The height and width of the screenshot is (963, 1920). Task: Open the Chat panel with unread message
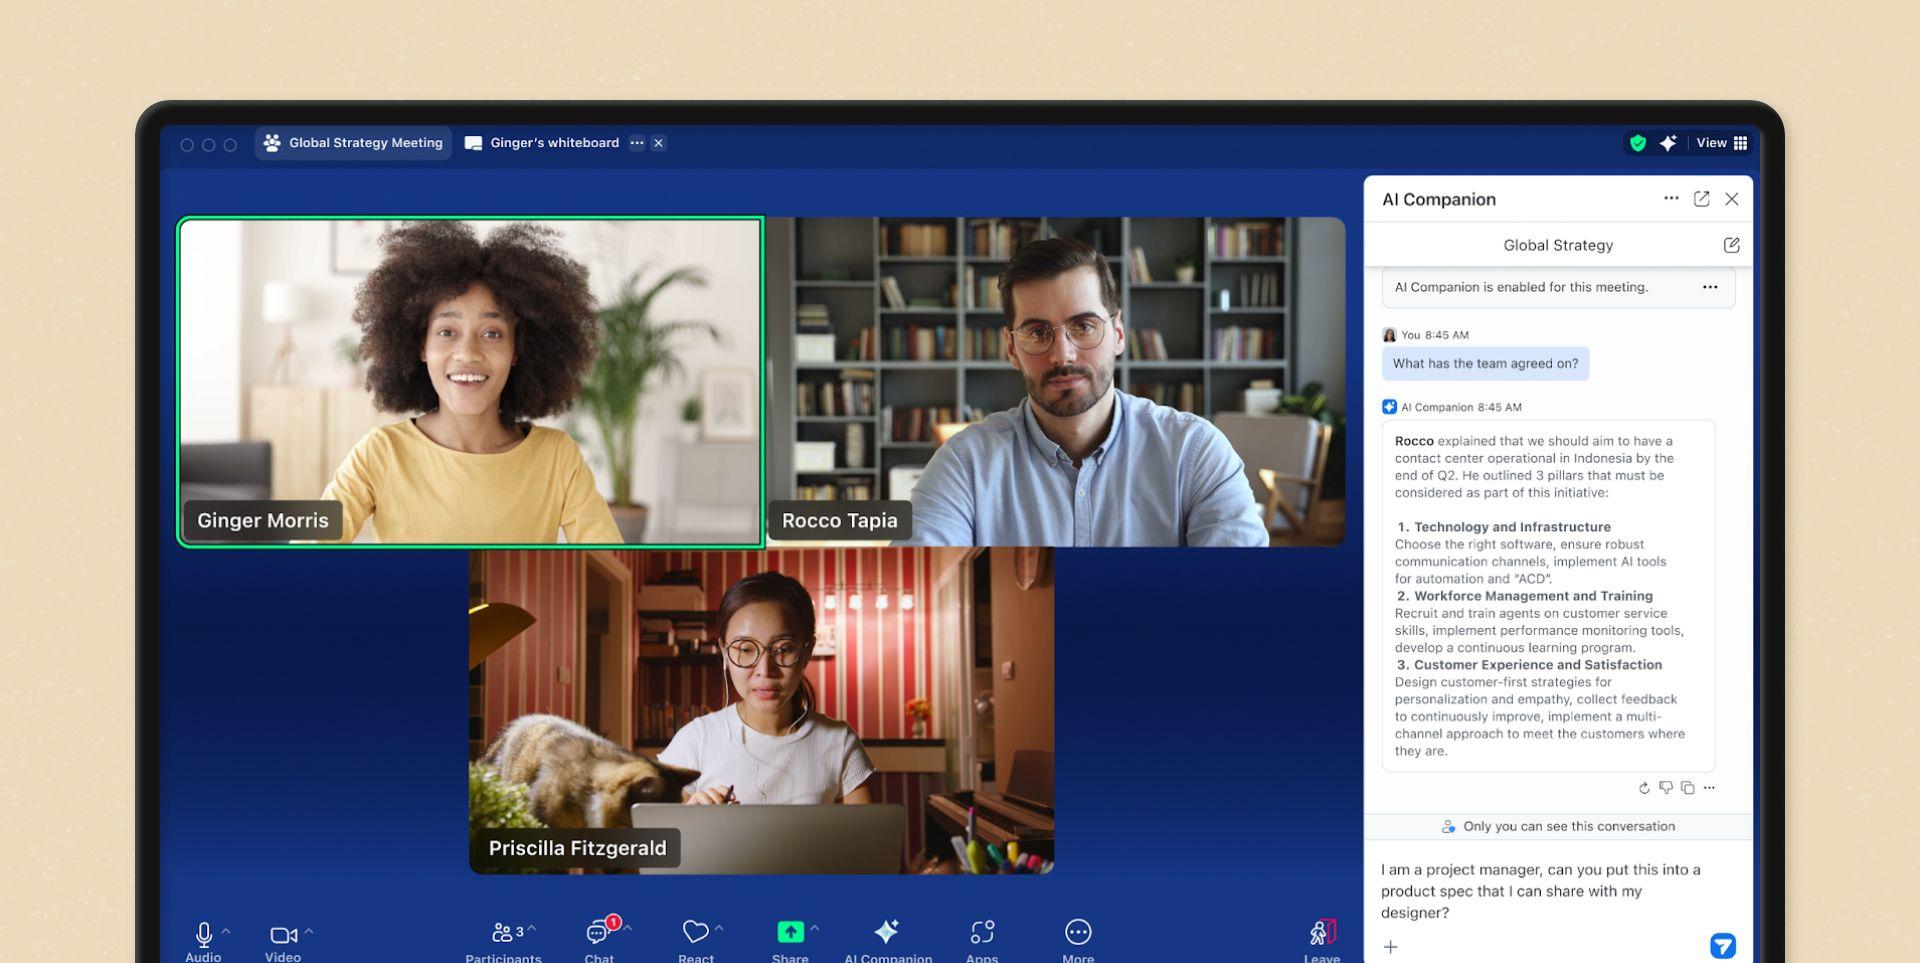598,932
